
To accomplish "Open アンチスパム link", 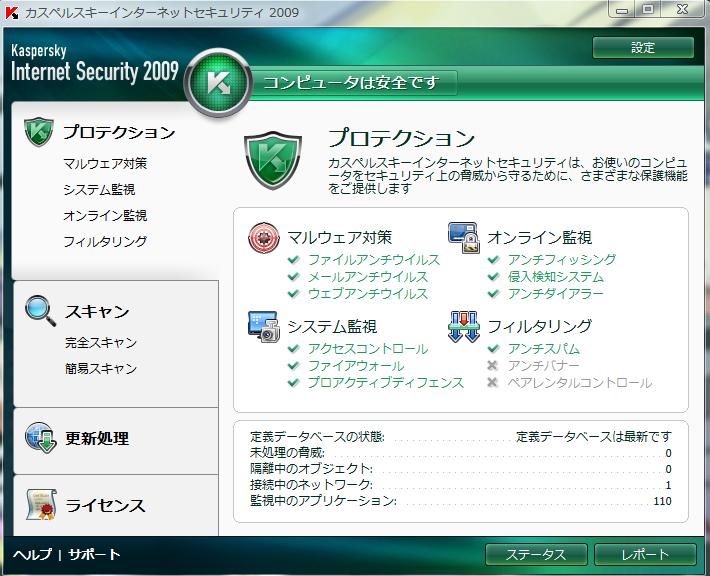I will (543, 349).
